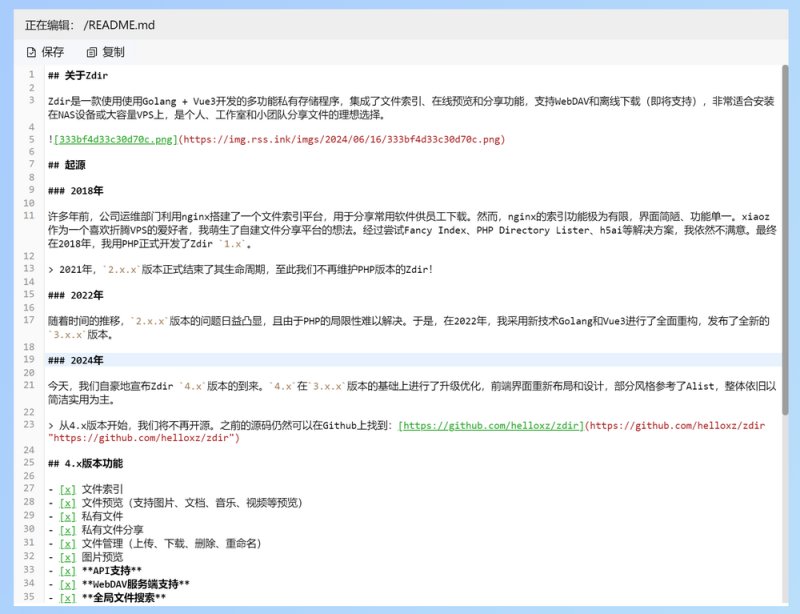
Task: Click the 2021年 blockquote line
Action: click(240, 269)
